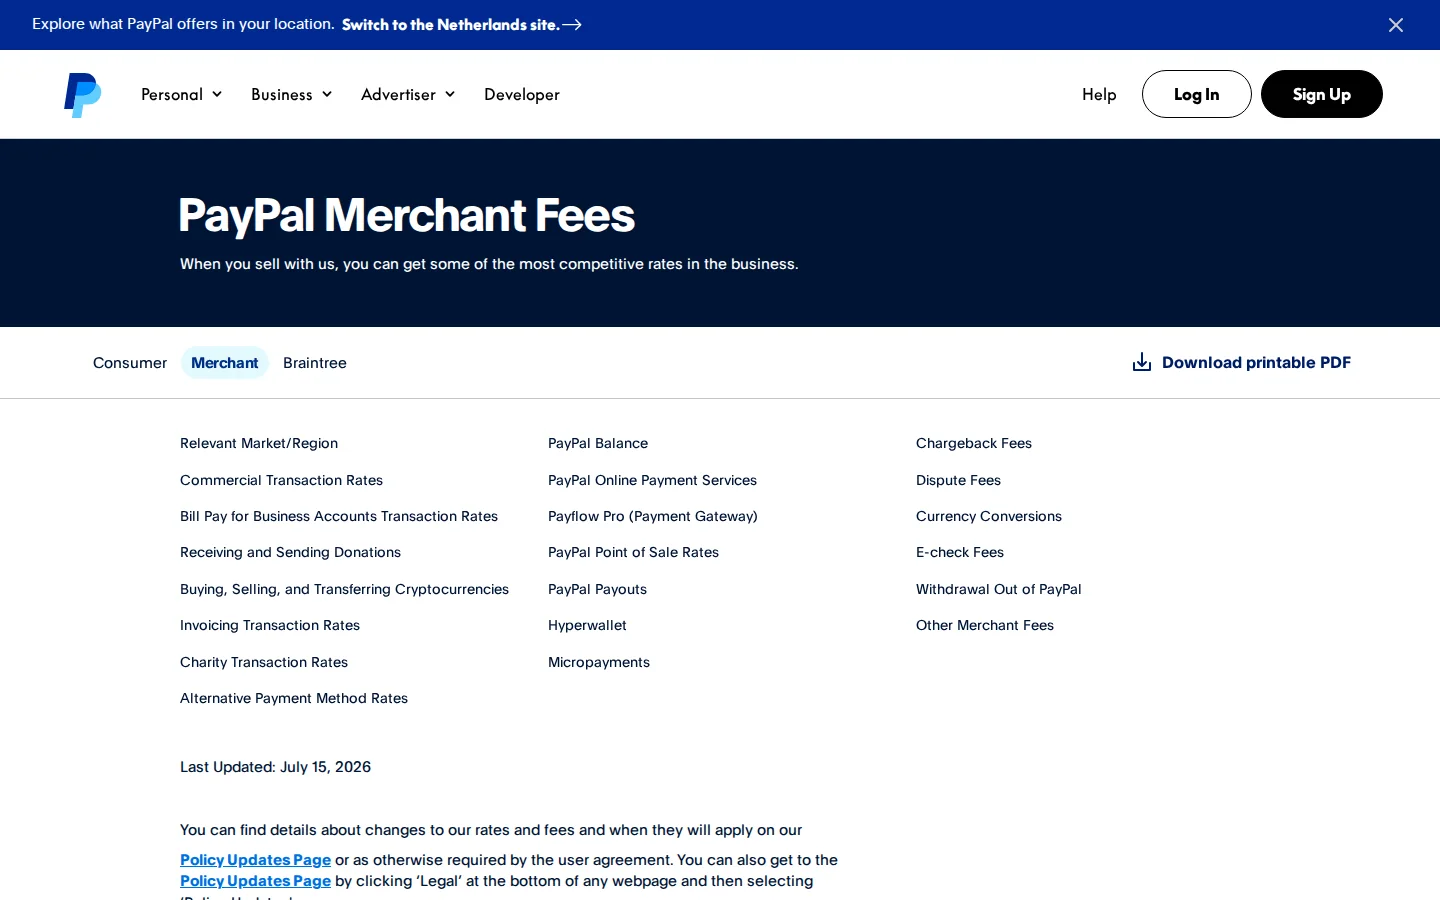The height and width of the screenshot is (900, 1440).
Task: Open PayPal Payouts link
Action: click(x=597, y=589)
